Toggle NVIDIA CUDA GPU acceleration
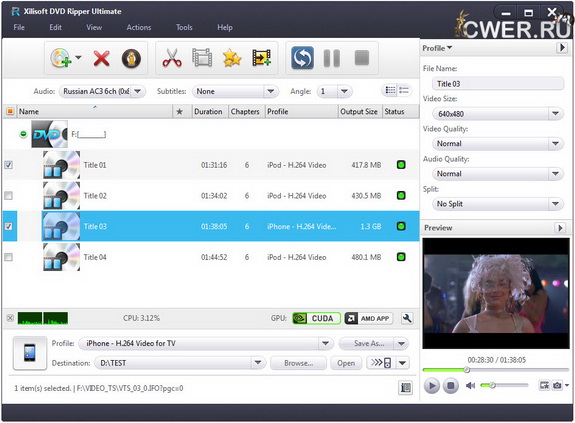575x423 pixels. 316,318
